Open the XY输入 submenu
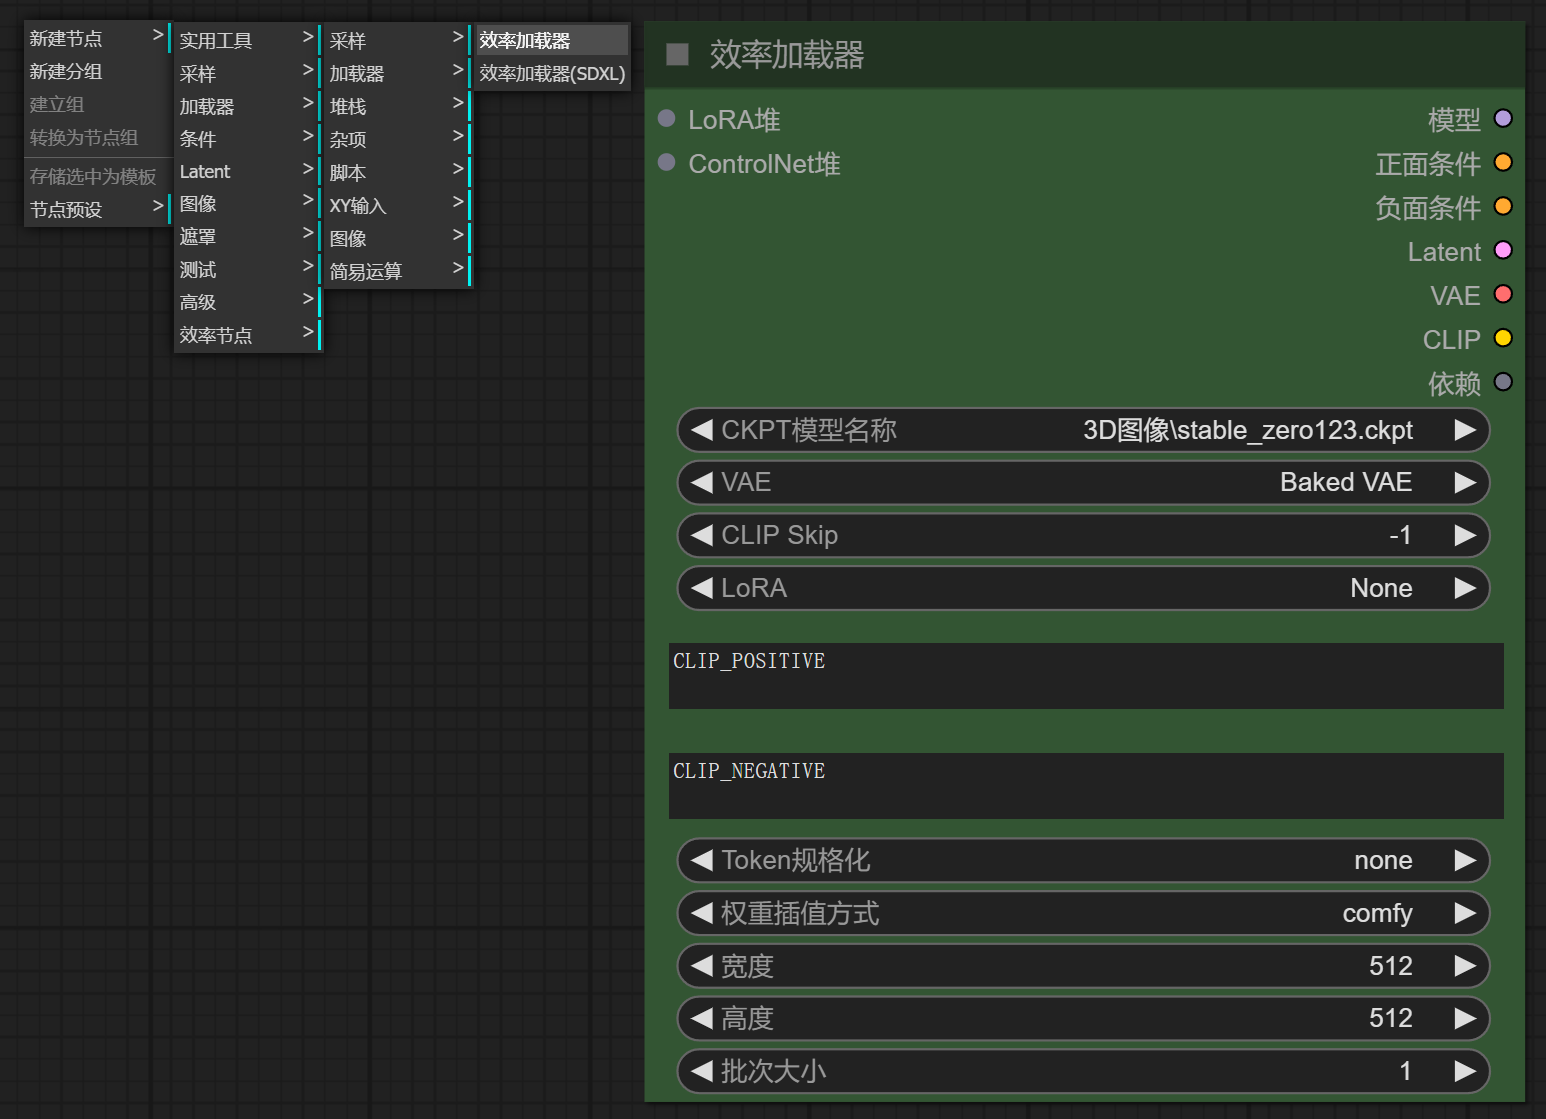 397,205
